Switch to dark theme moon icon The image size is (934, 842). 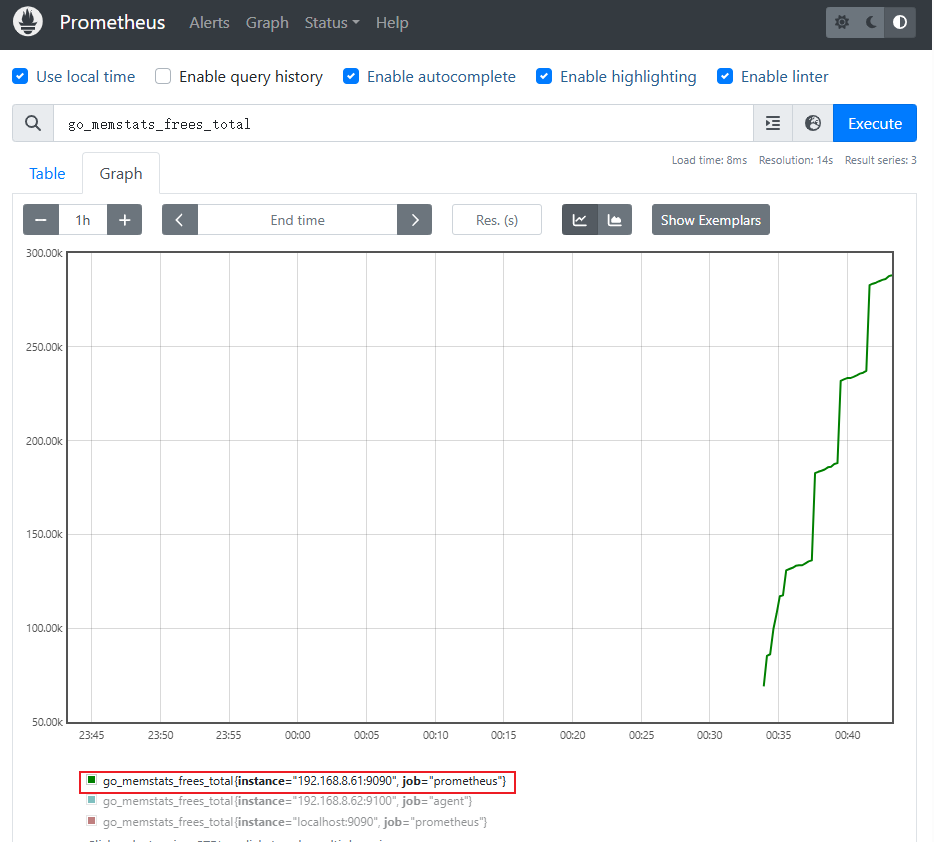coord(871,22)
